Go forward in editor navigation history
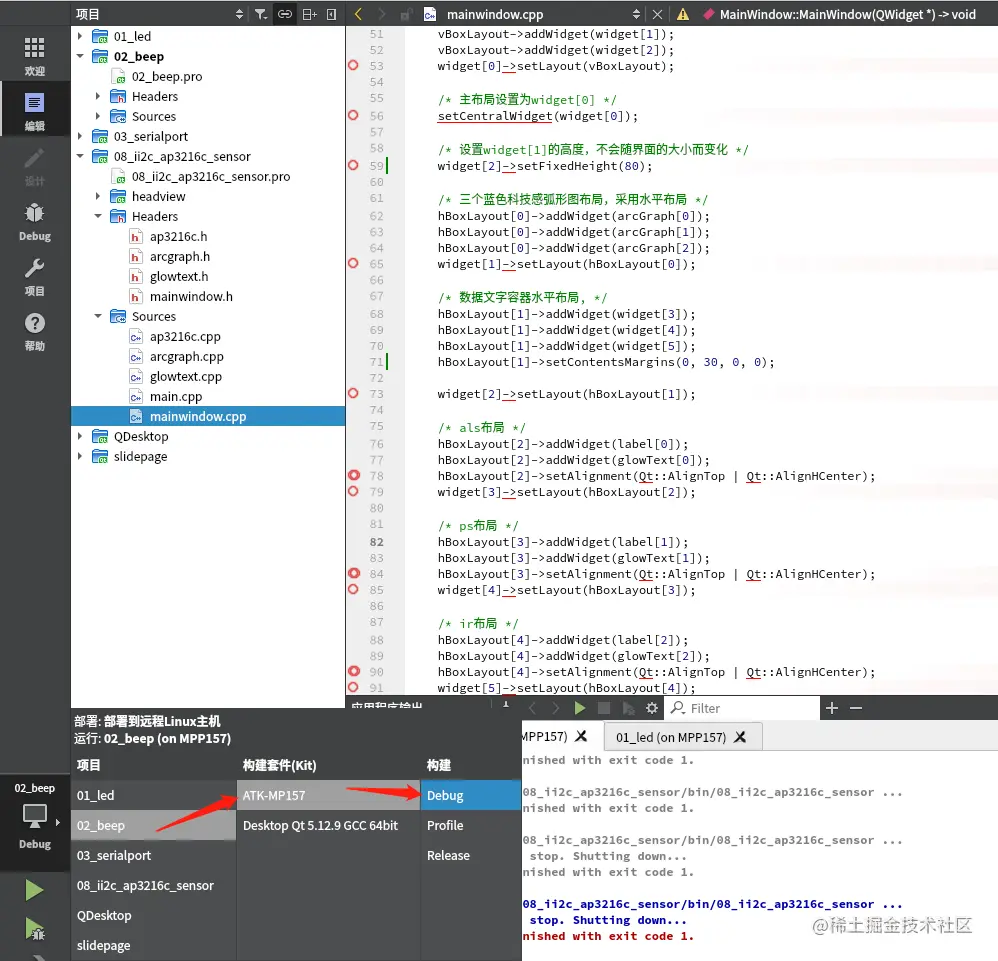998x961 pixels. [381, 14]
